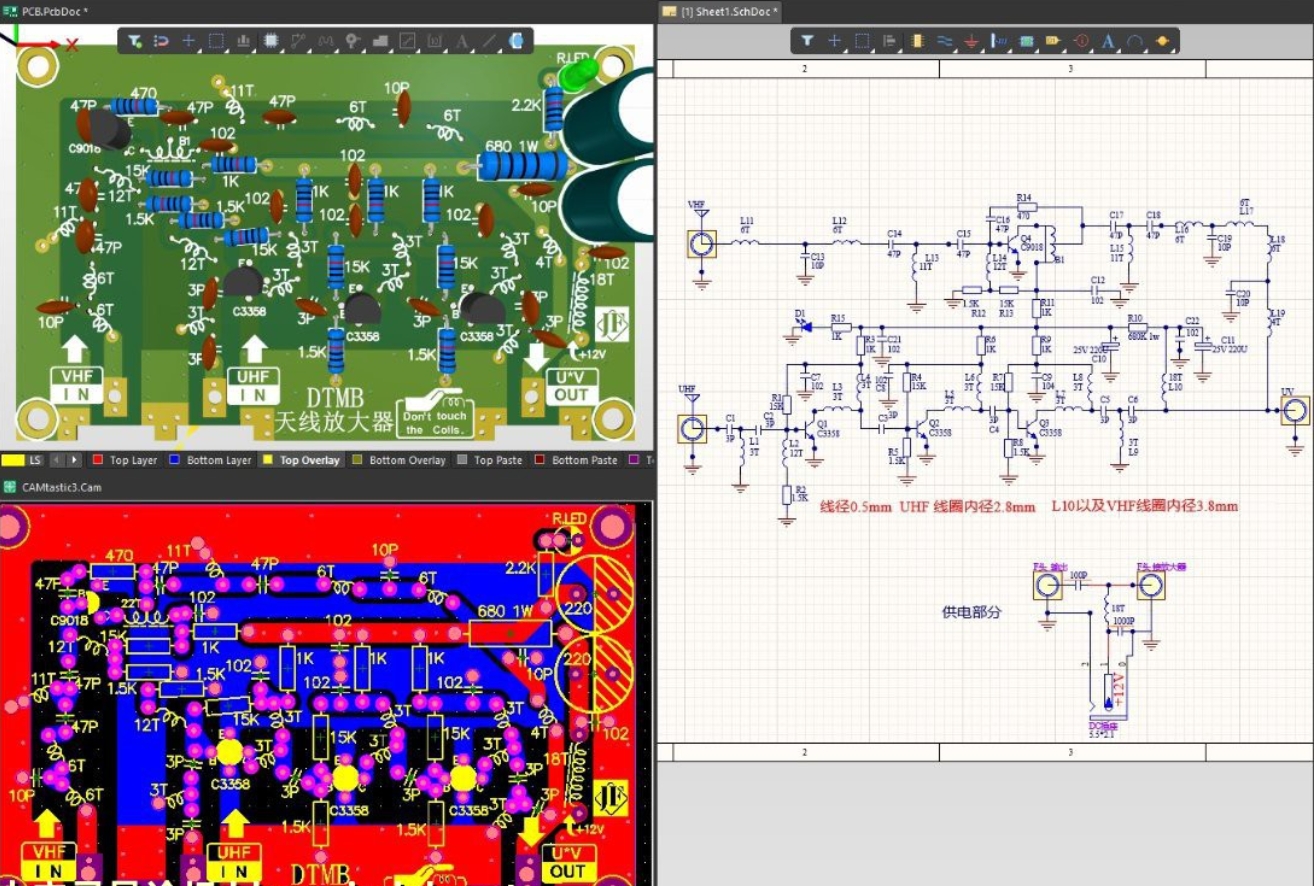Click the GND power port icon in schematic toolbar
Viewport: 1315px width, 886px height.
971,41
